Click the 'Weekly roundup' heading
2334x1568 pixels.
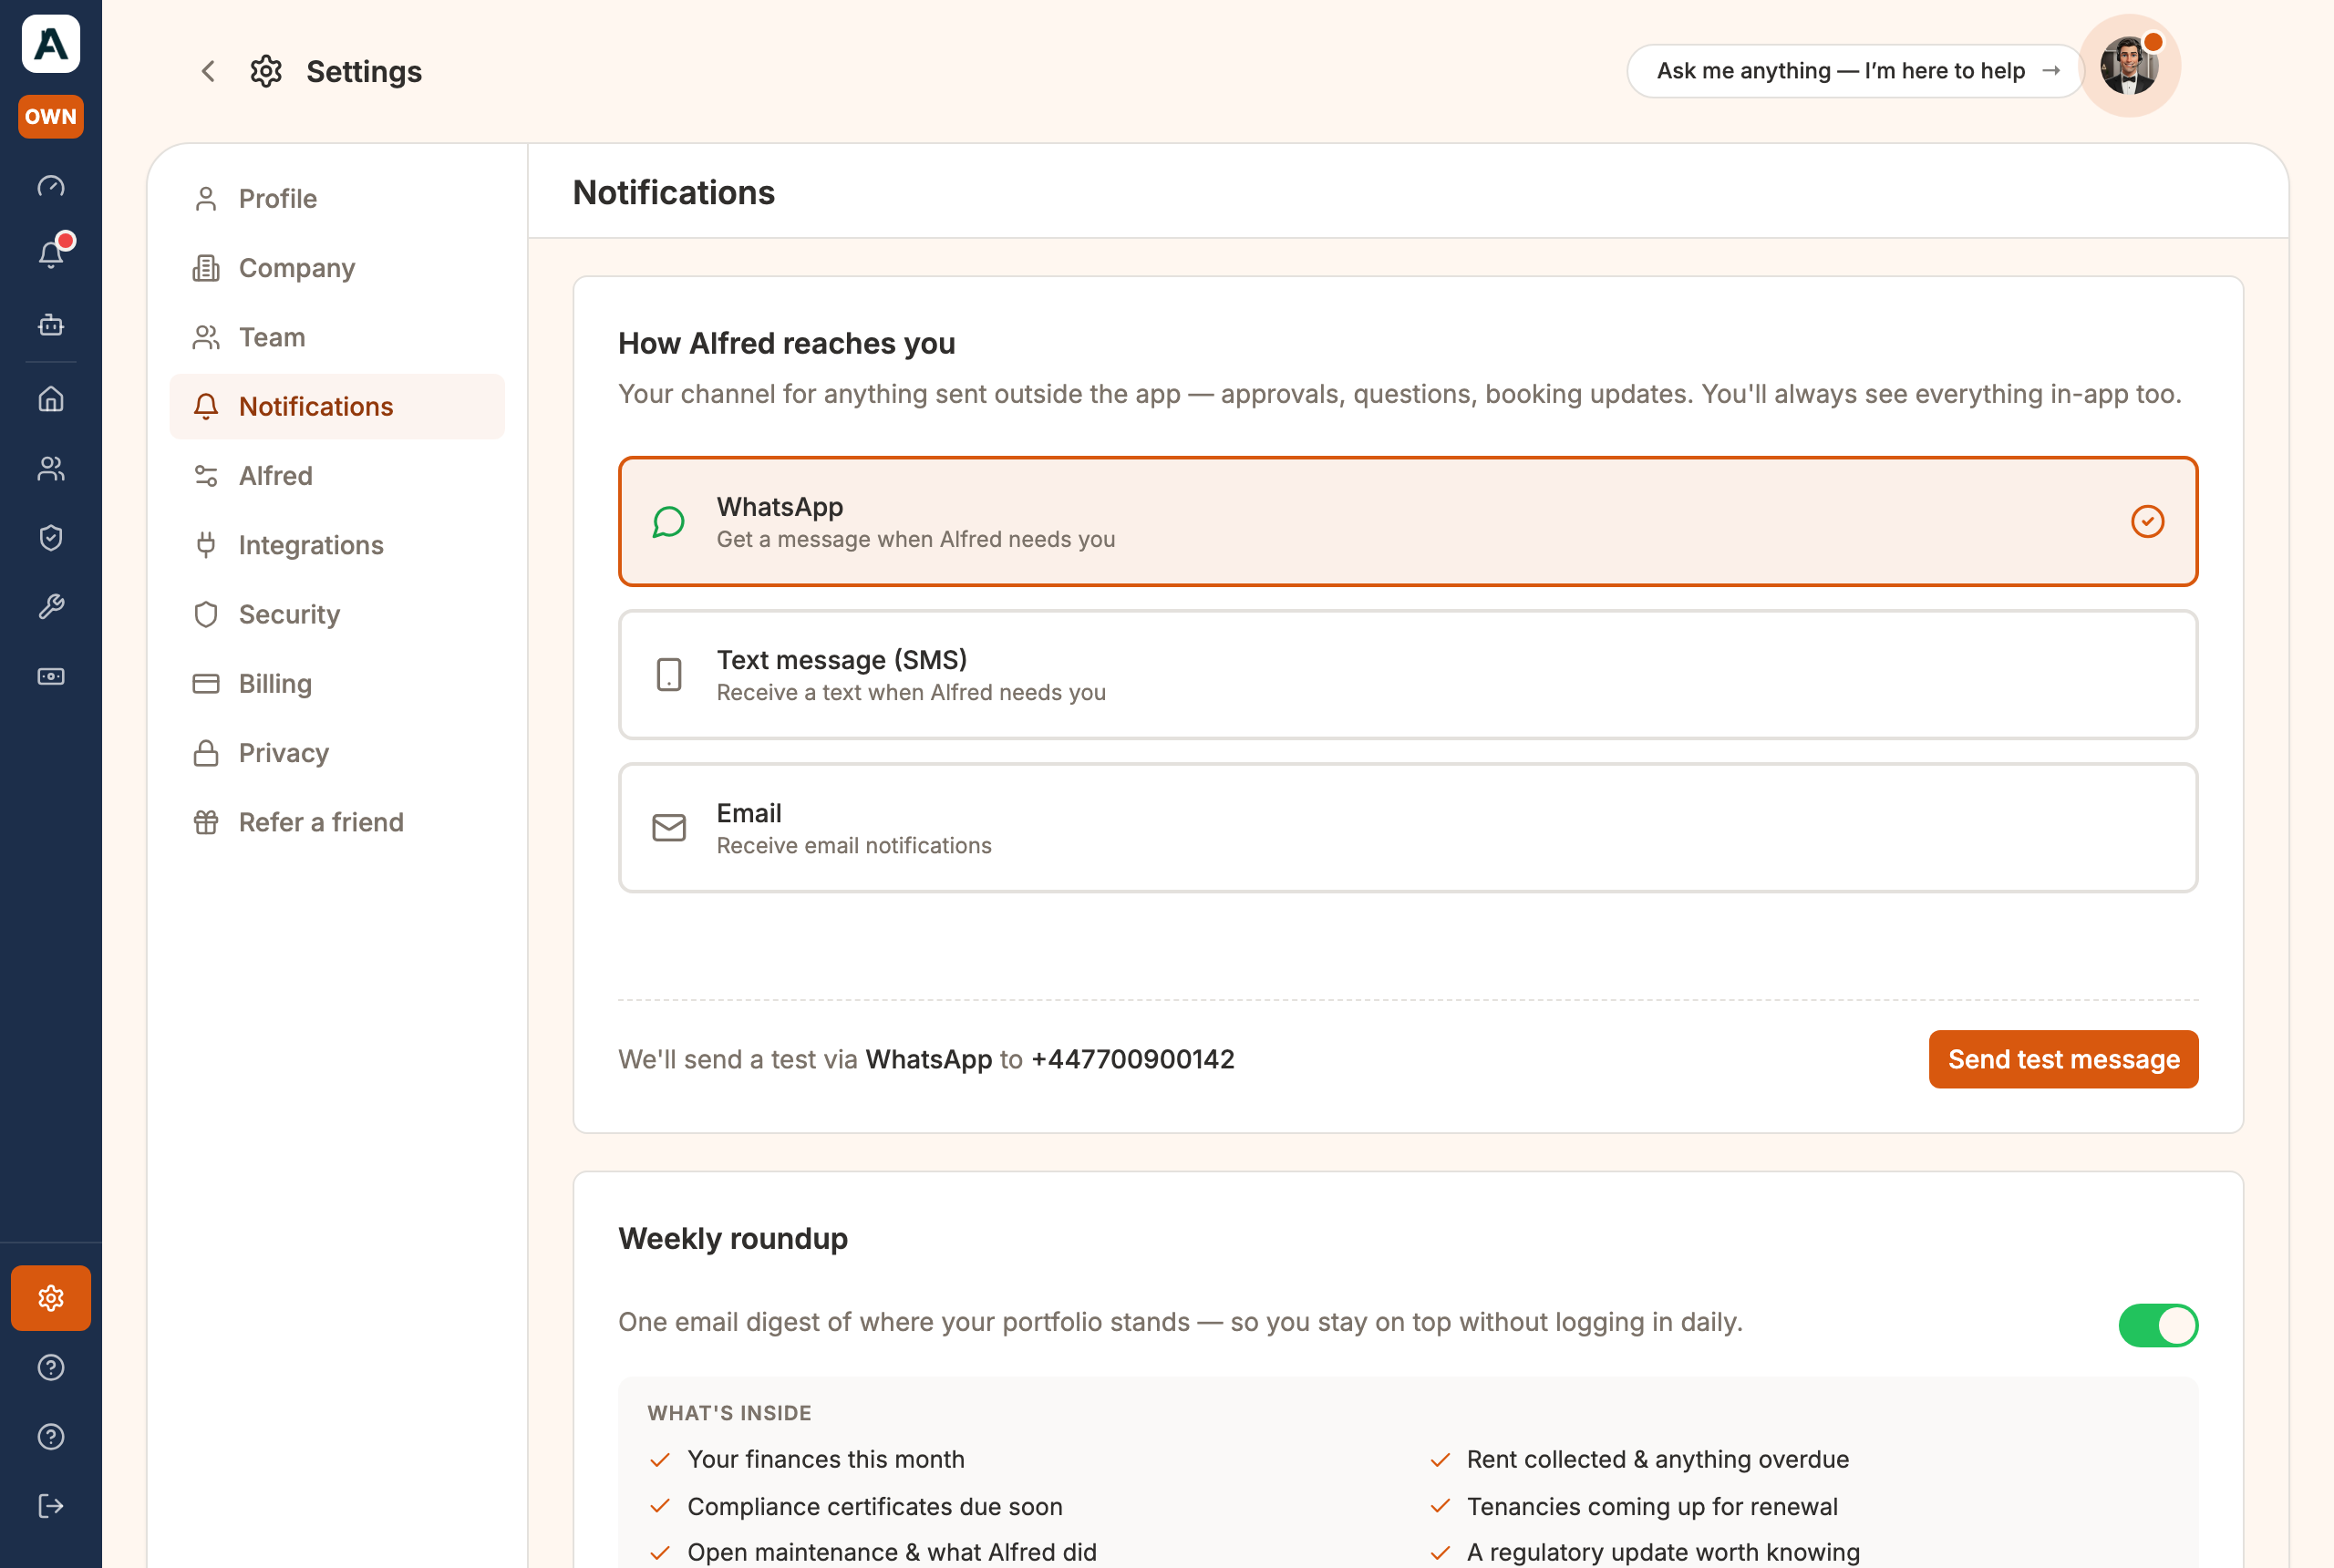tap(733, 1238)
